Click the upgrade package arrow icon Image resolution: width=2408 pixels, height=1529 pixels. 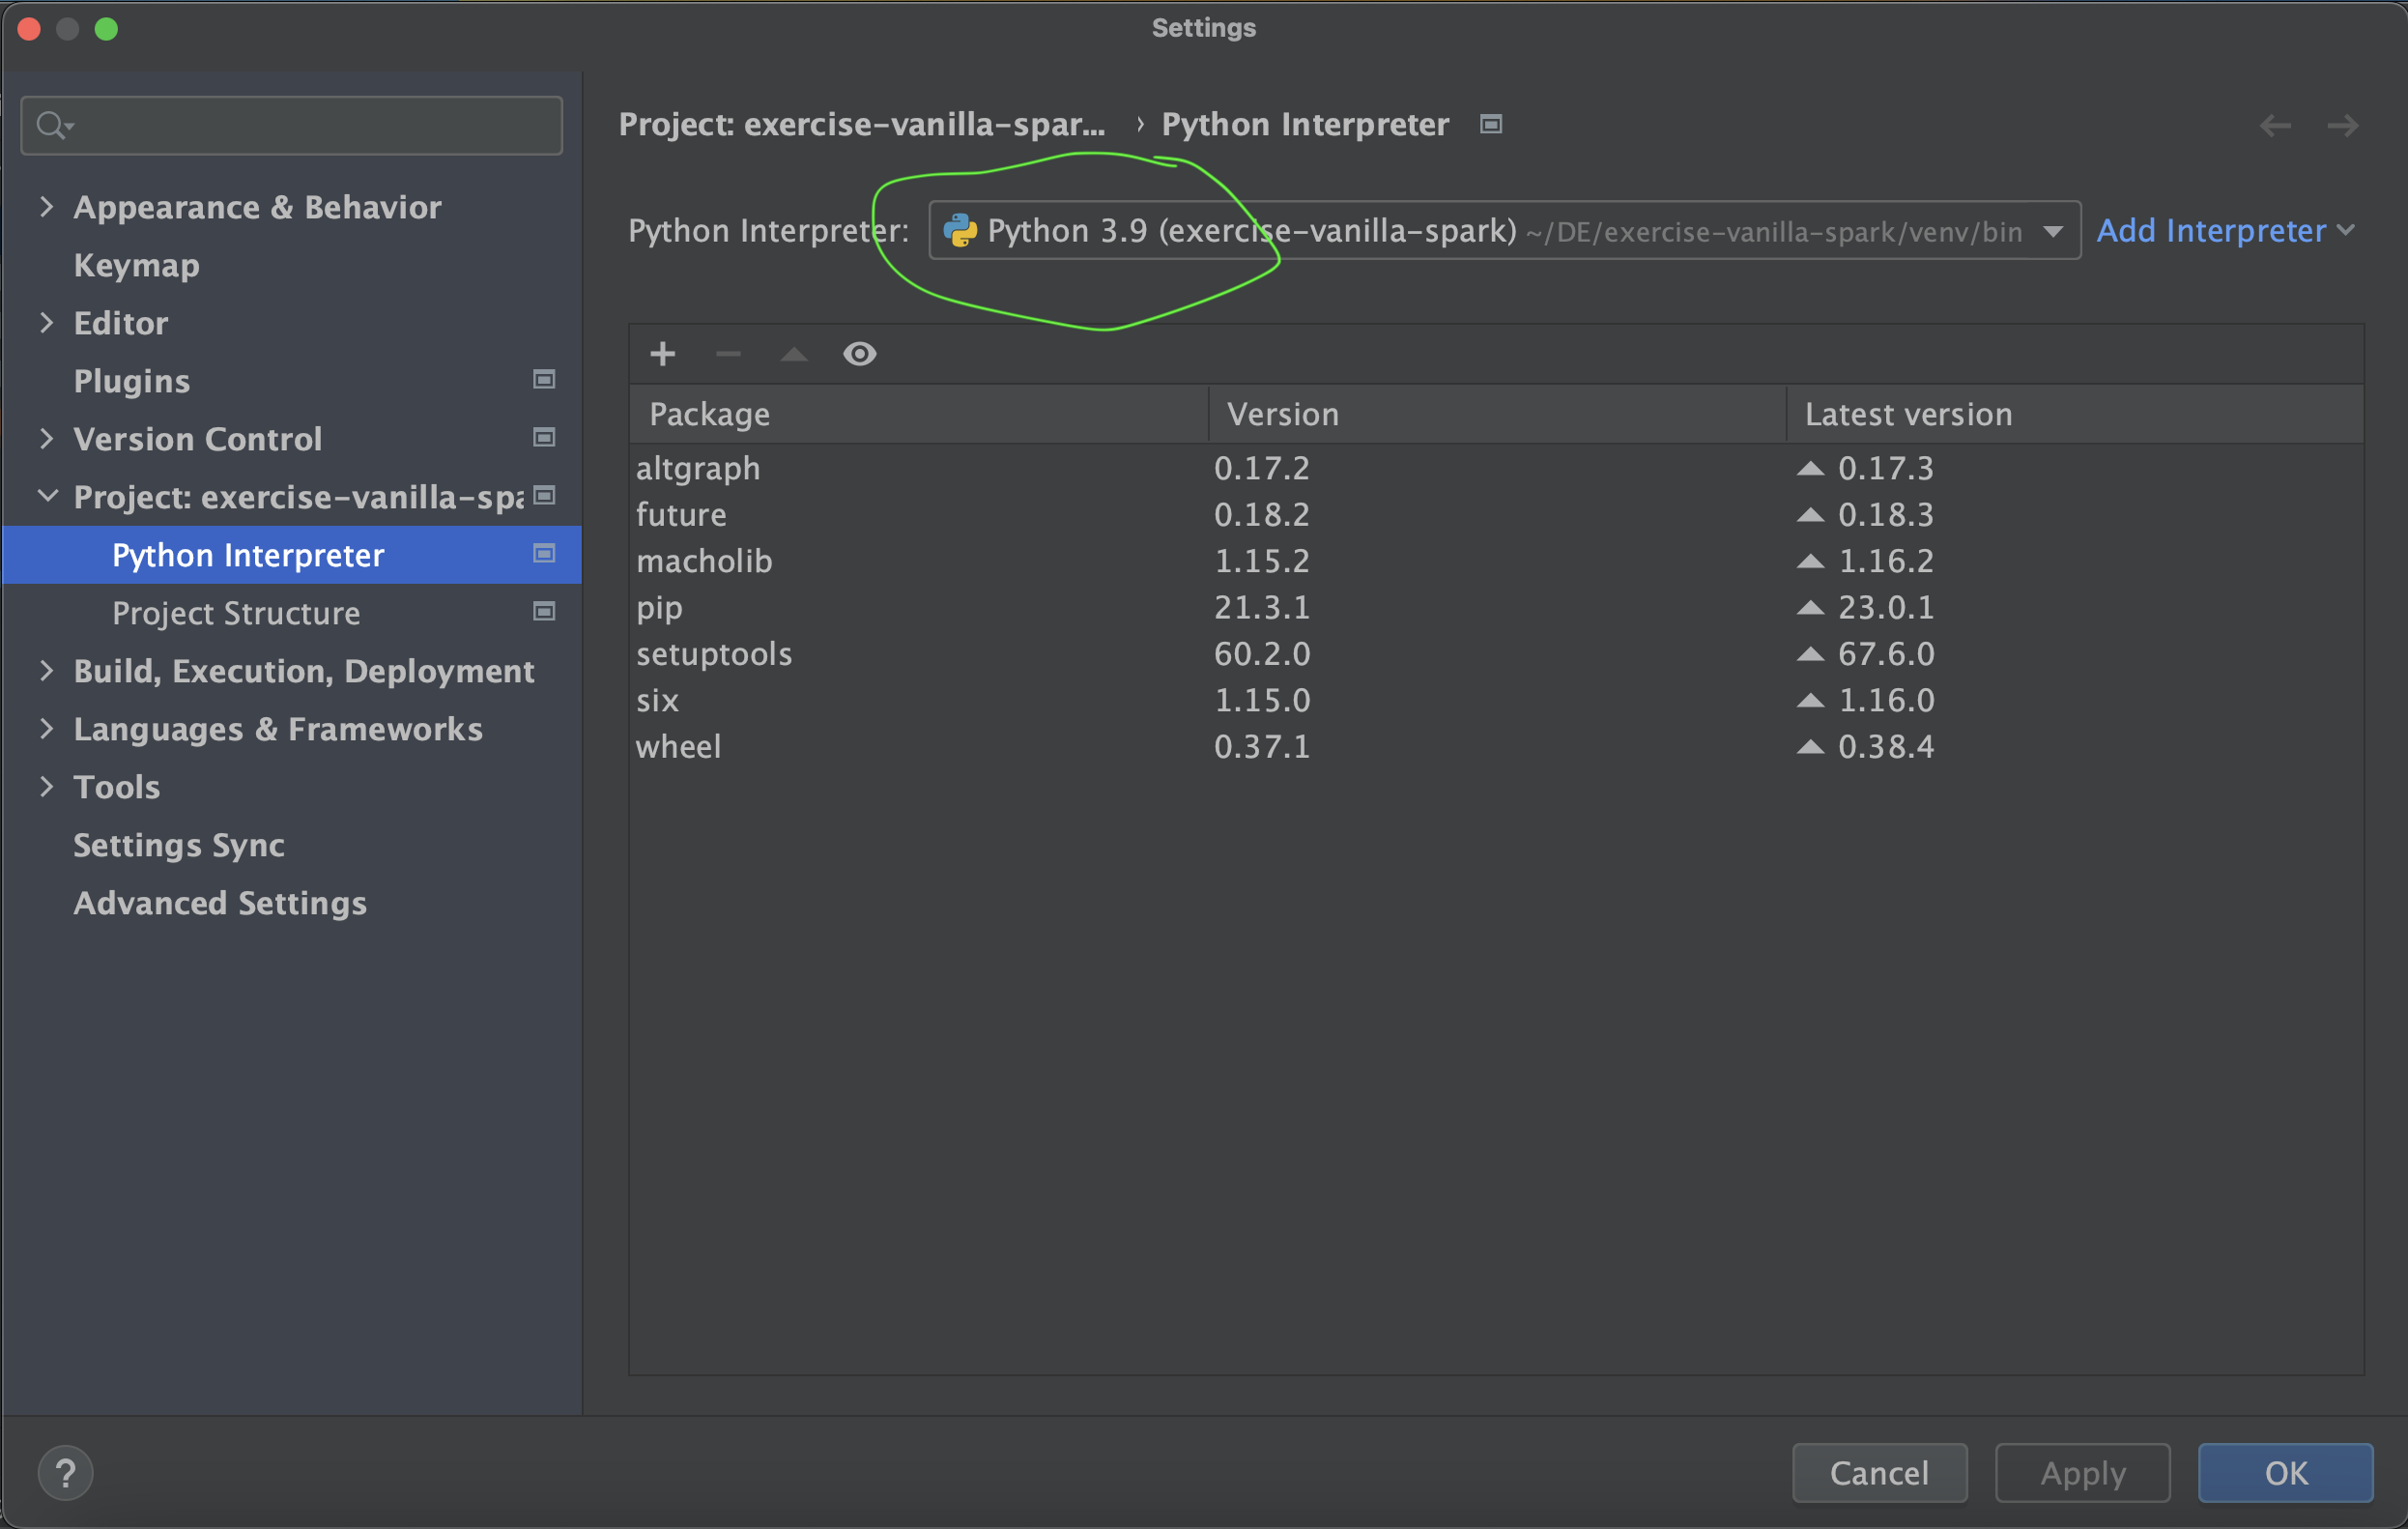pyautogui.click(x=794, y=354)
